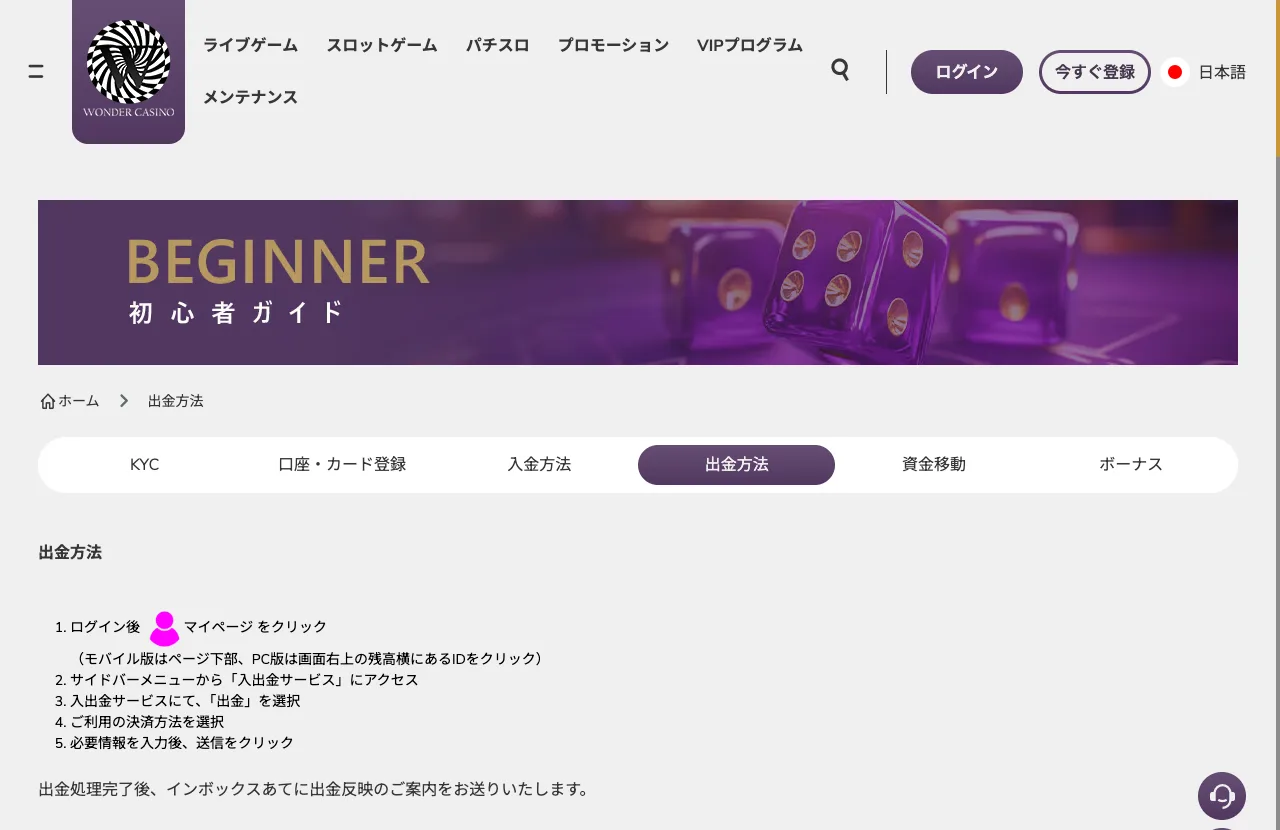The image size is (1280, 830).
Task: Click step 3 入出金サービスにて text
Action: click(x=185, y=701)
